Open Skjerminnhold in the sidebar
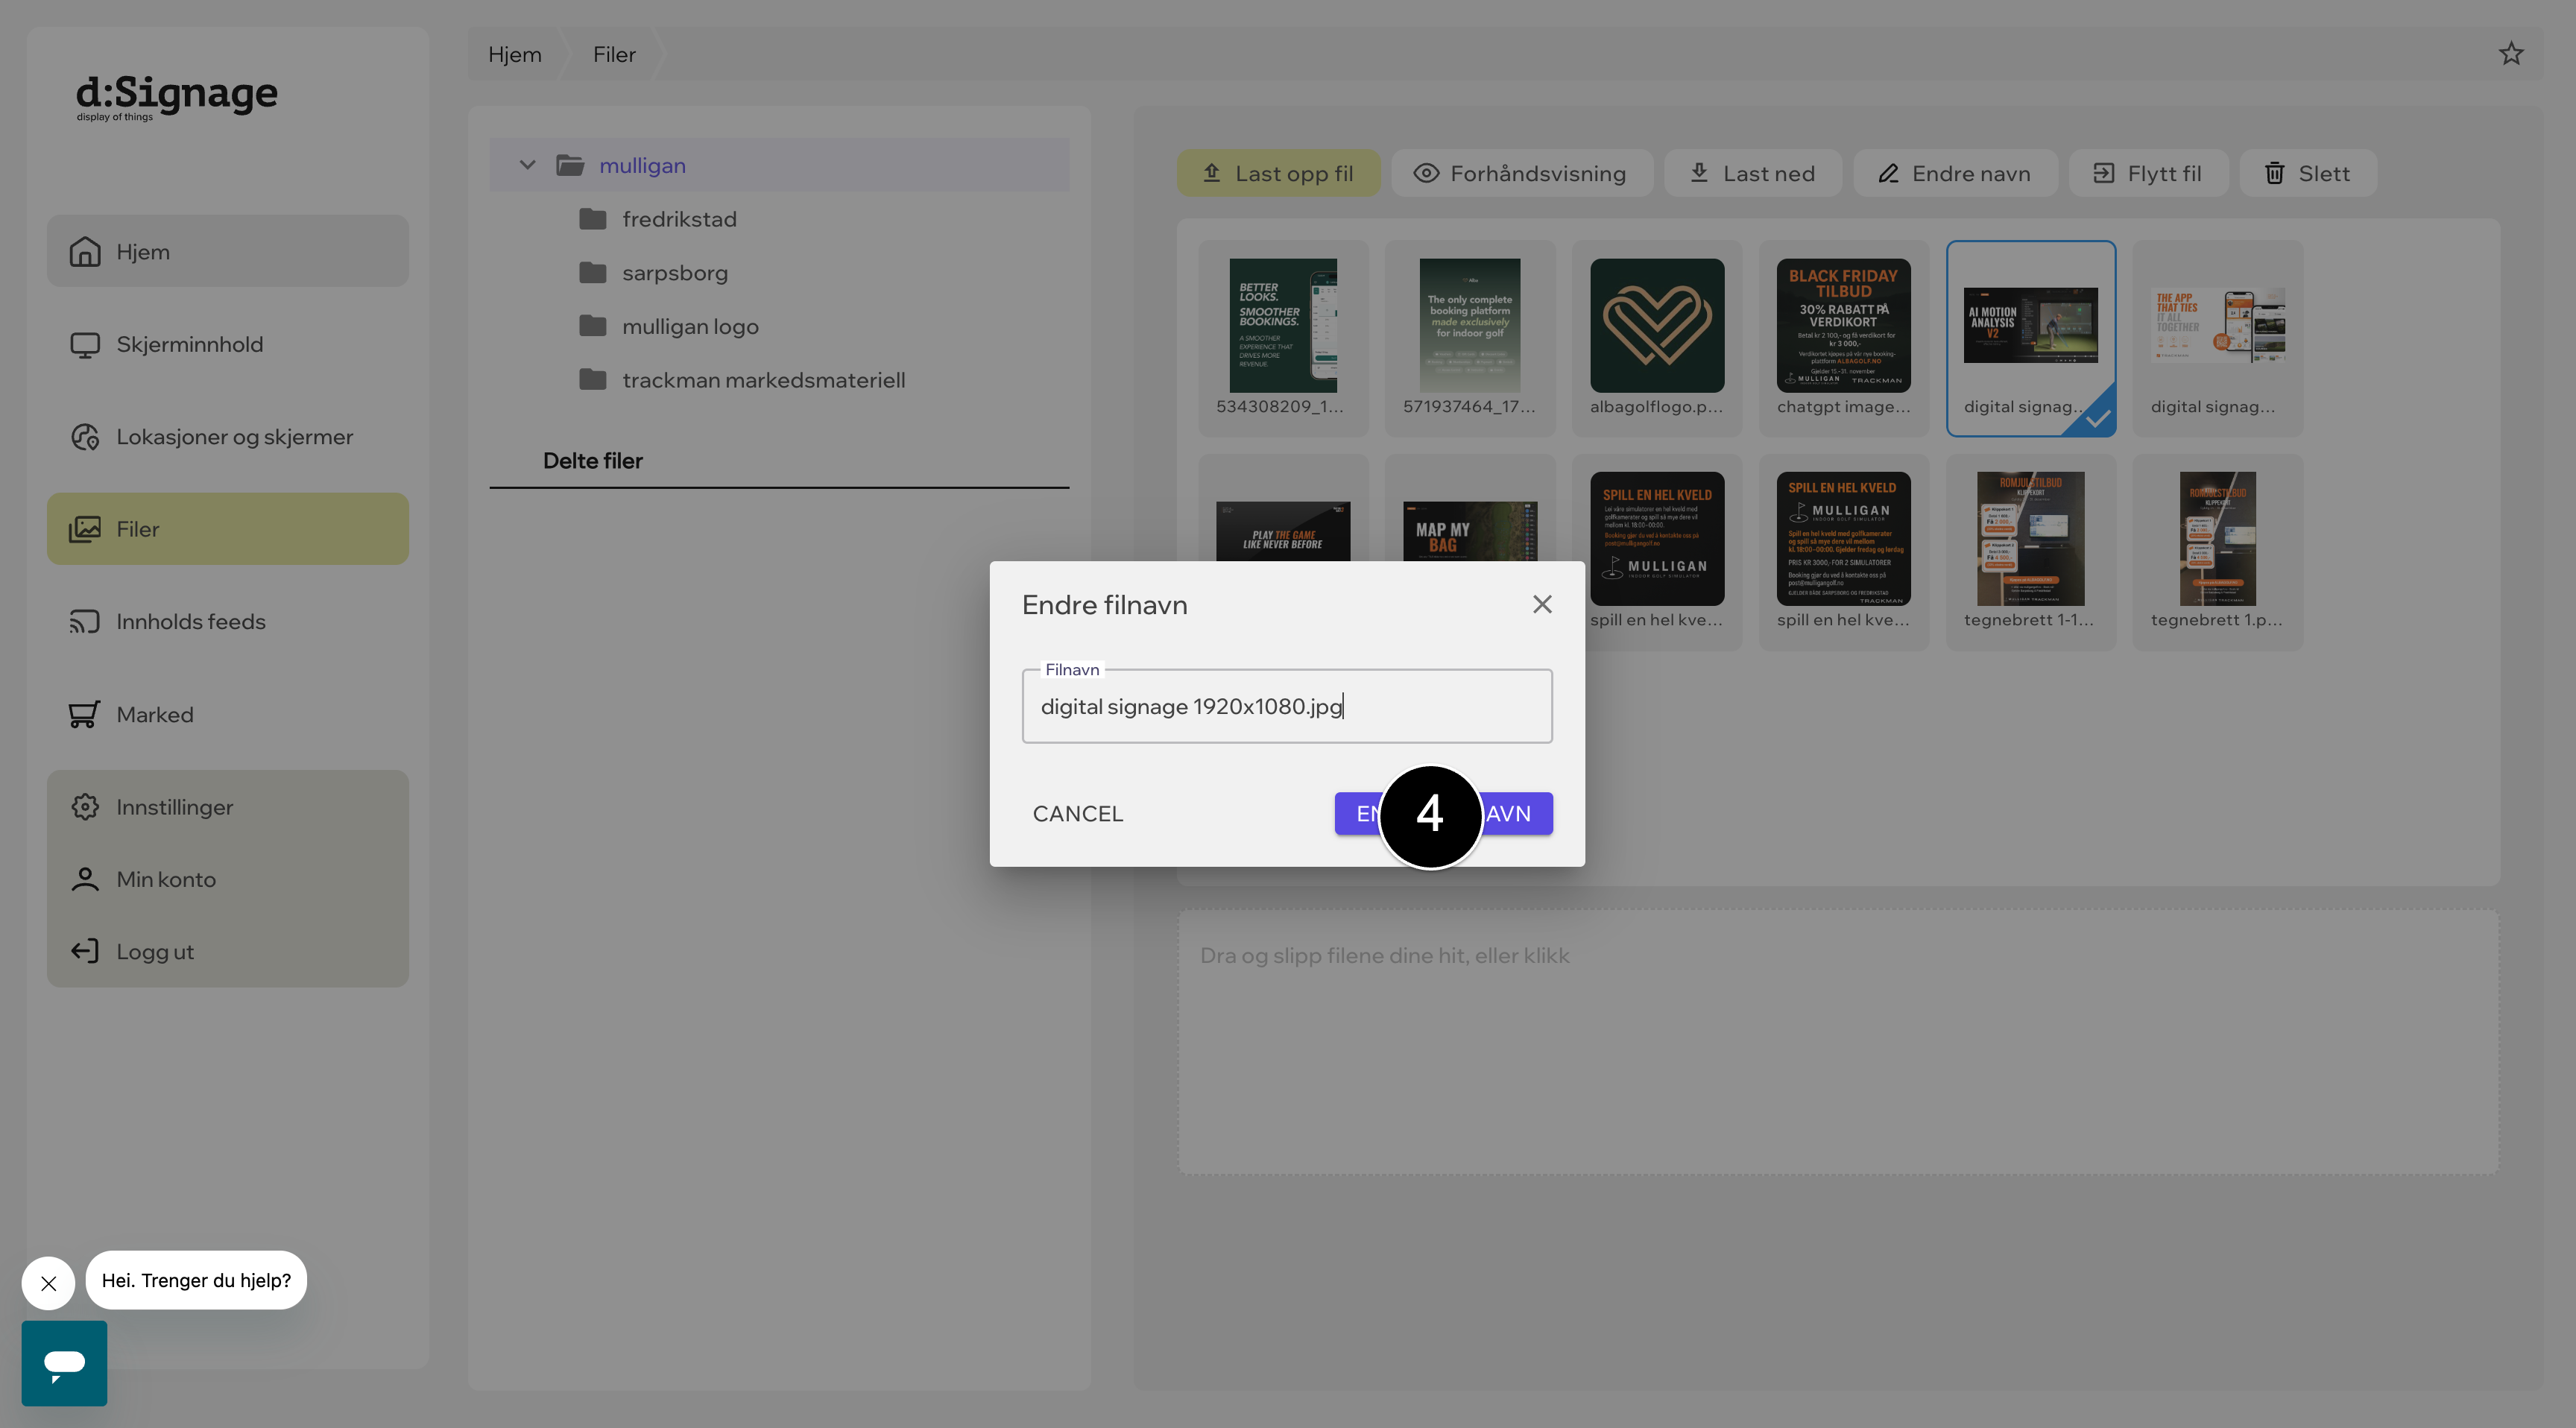This screenshot has height=1428, width=2576. tap(227, 344)
